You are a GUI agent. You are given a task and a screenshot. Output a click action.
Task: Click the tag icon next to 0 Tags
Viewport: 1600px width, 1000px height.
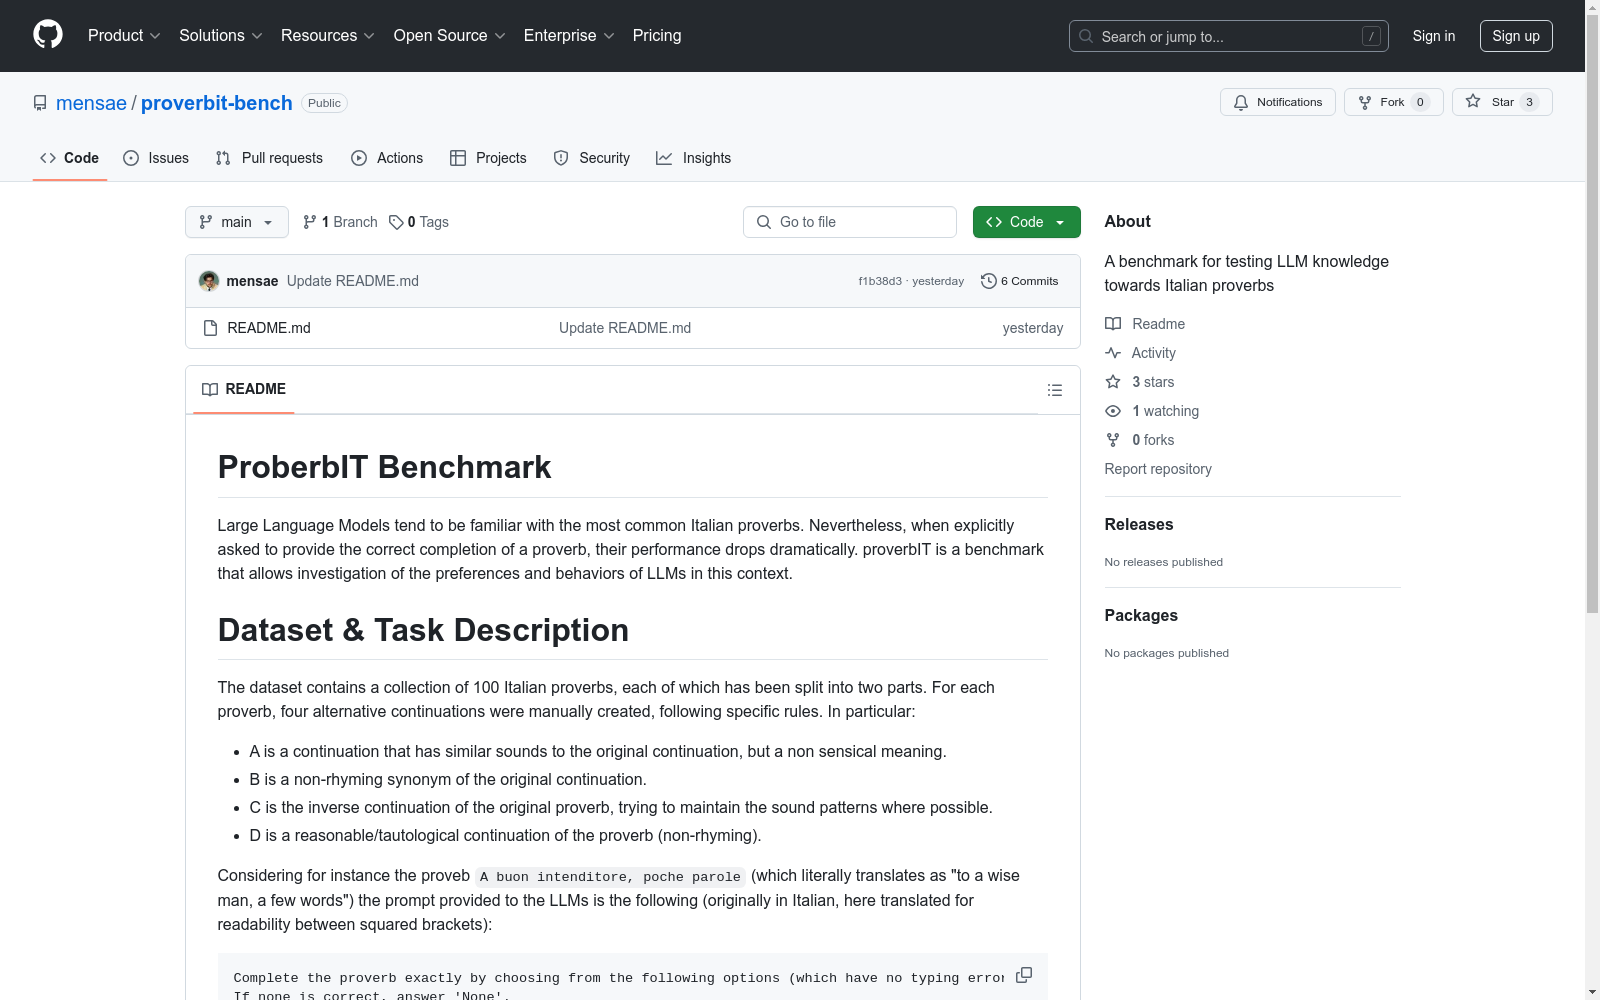396,222
